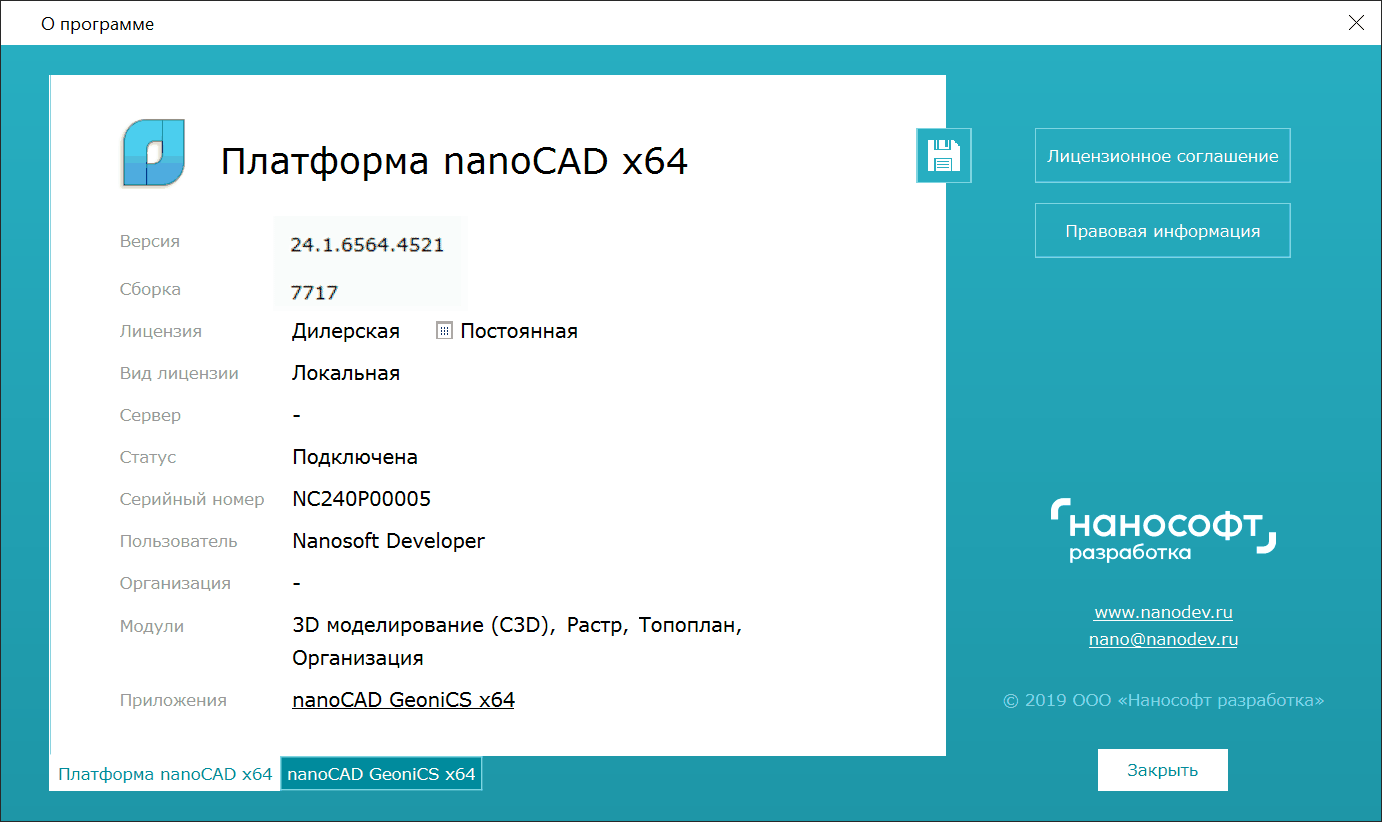This screenshot has width=1382, height=822.
Task: Click the Статус value Подключена
Action: (x=354, y=456)
